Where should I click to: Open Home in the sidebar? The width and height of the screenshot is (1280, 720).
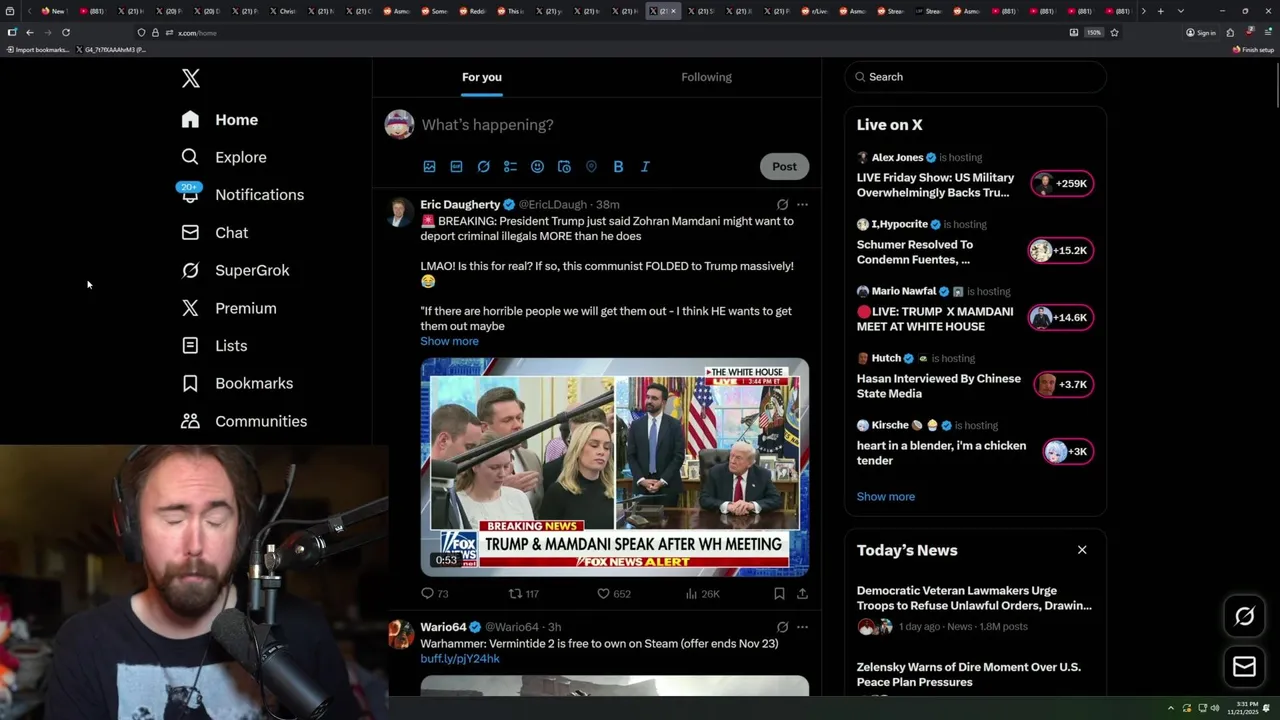click(220, 120)
